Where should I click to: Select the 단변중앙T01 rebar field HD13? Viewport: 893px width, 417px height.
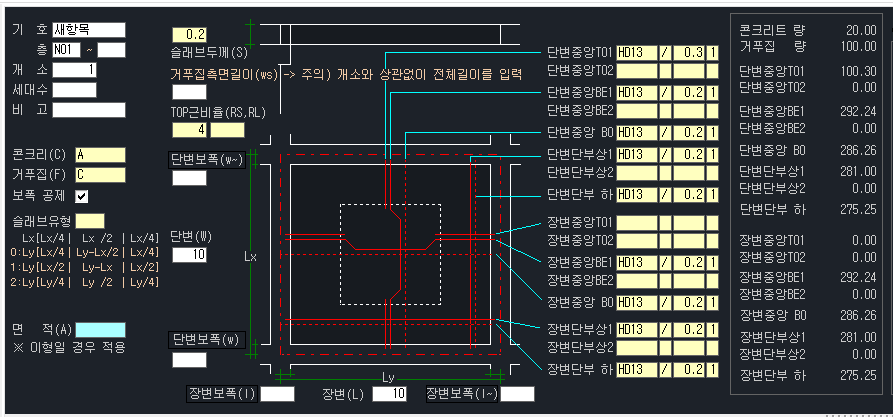tap(635, 52)
